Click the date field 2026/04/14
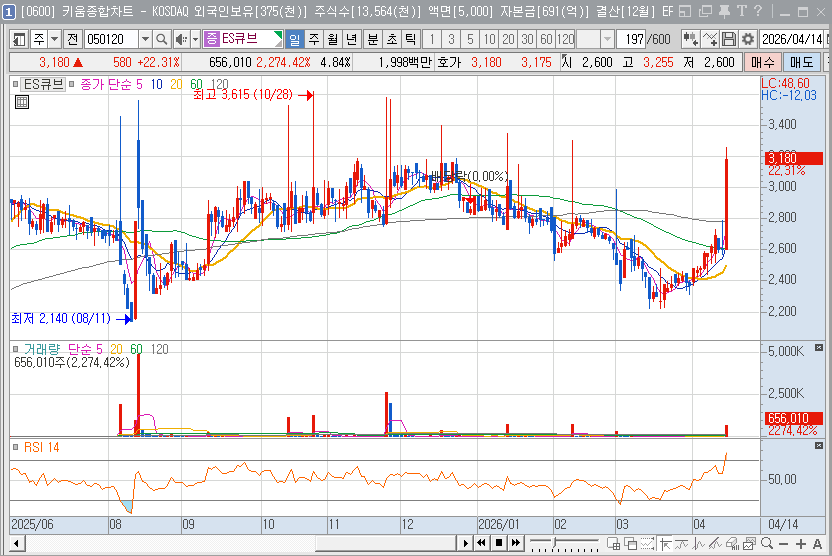The image size is (832, 556). click(792, 39)
